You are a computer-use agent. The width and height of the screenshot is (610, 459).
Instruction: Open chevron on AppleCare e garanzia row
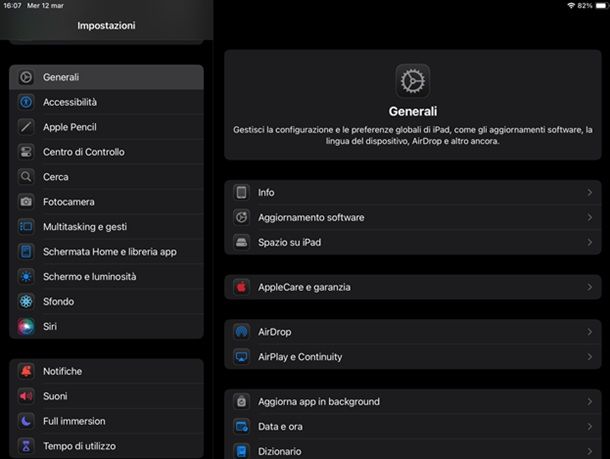click(590, 287)
